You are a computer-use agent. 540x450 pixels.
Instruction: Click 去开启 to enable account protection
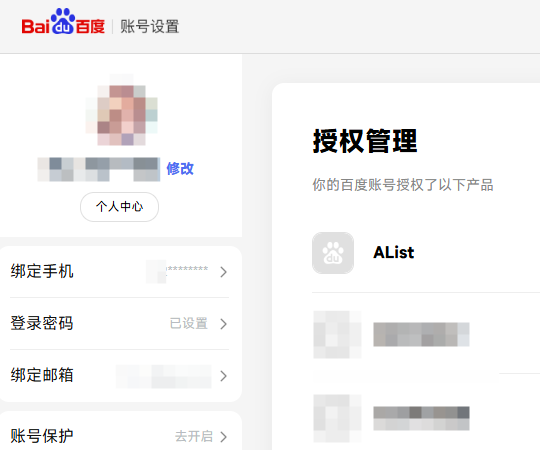tap(194, 436)
